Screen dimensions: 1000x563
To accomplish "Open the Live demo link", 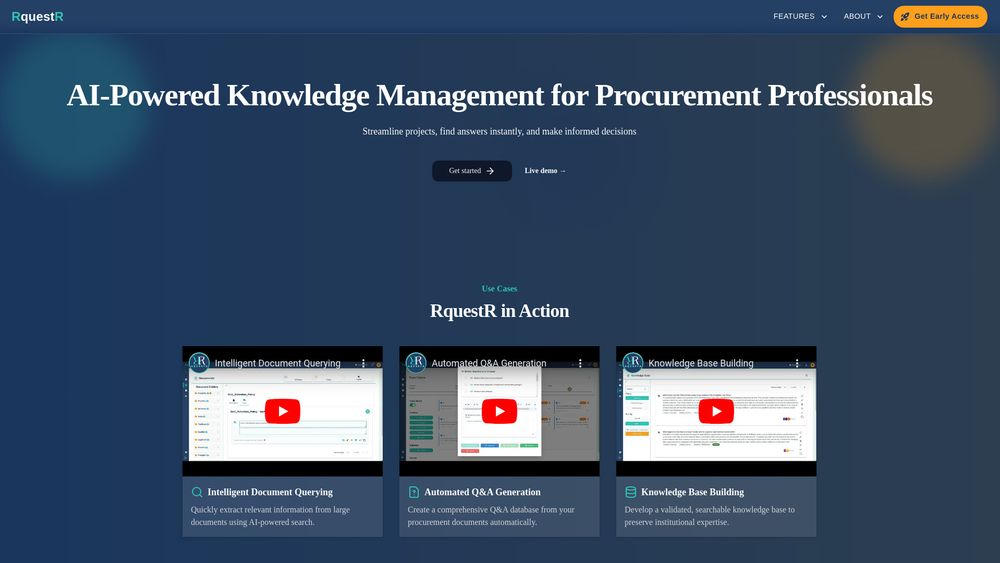I will tap(545, 171).
